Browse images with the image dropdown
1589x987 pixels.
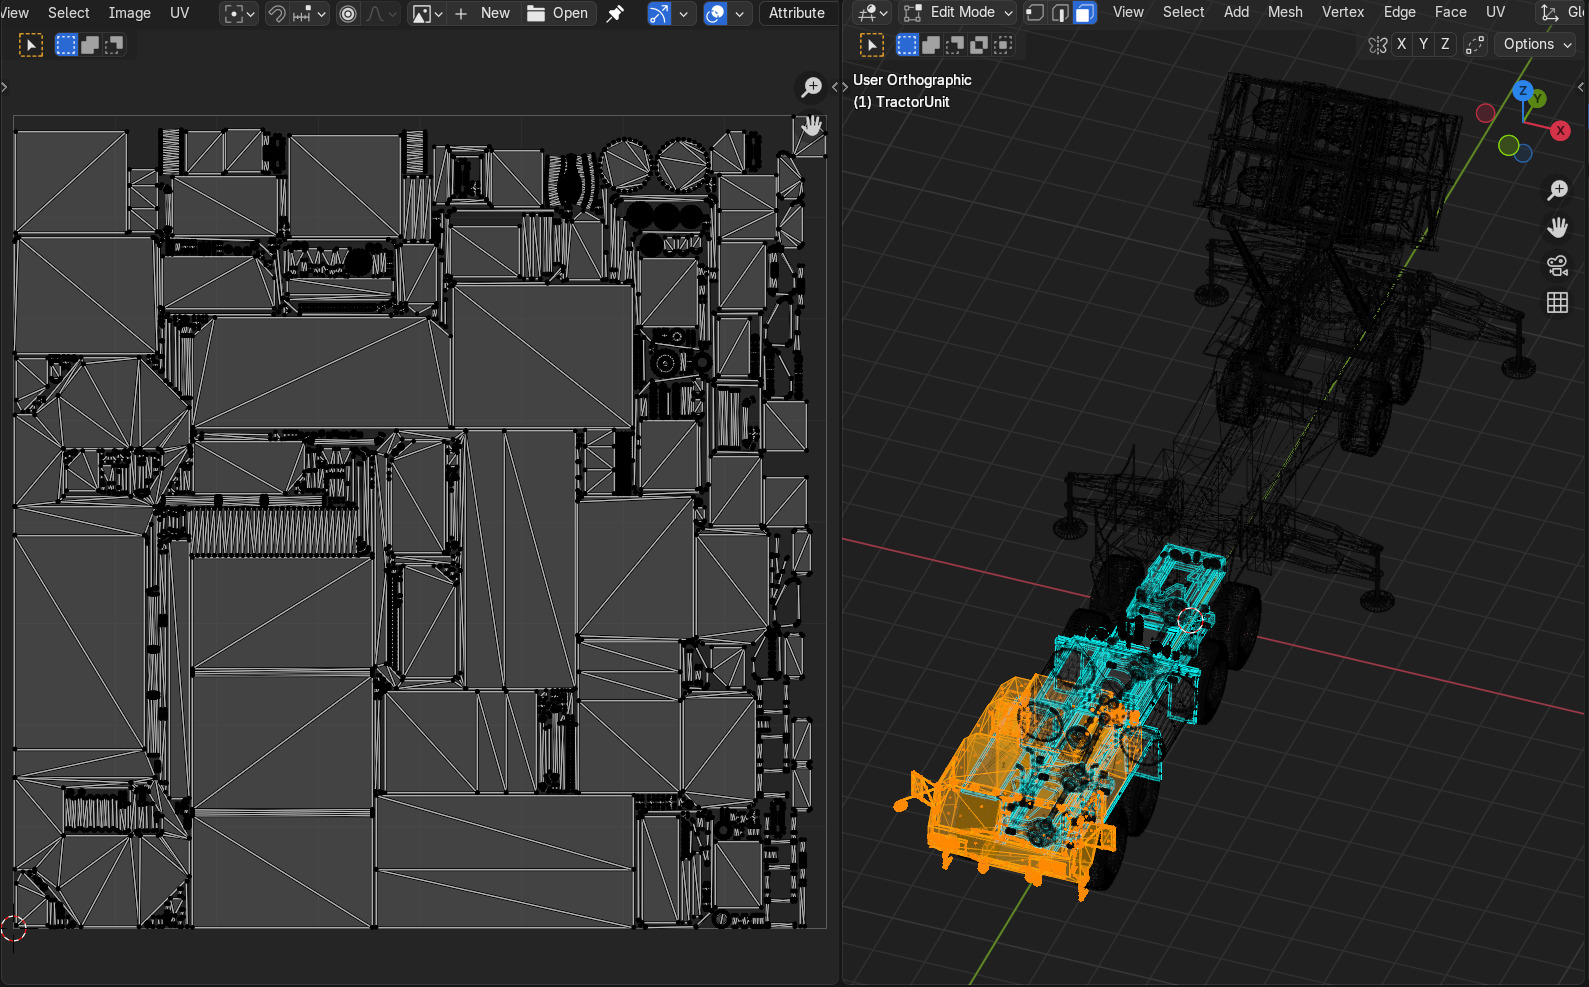point(428,13)
